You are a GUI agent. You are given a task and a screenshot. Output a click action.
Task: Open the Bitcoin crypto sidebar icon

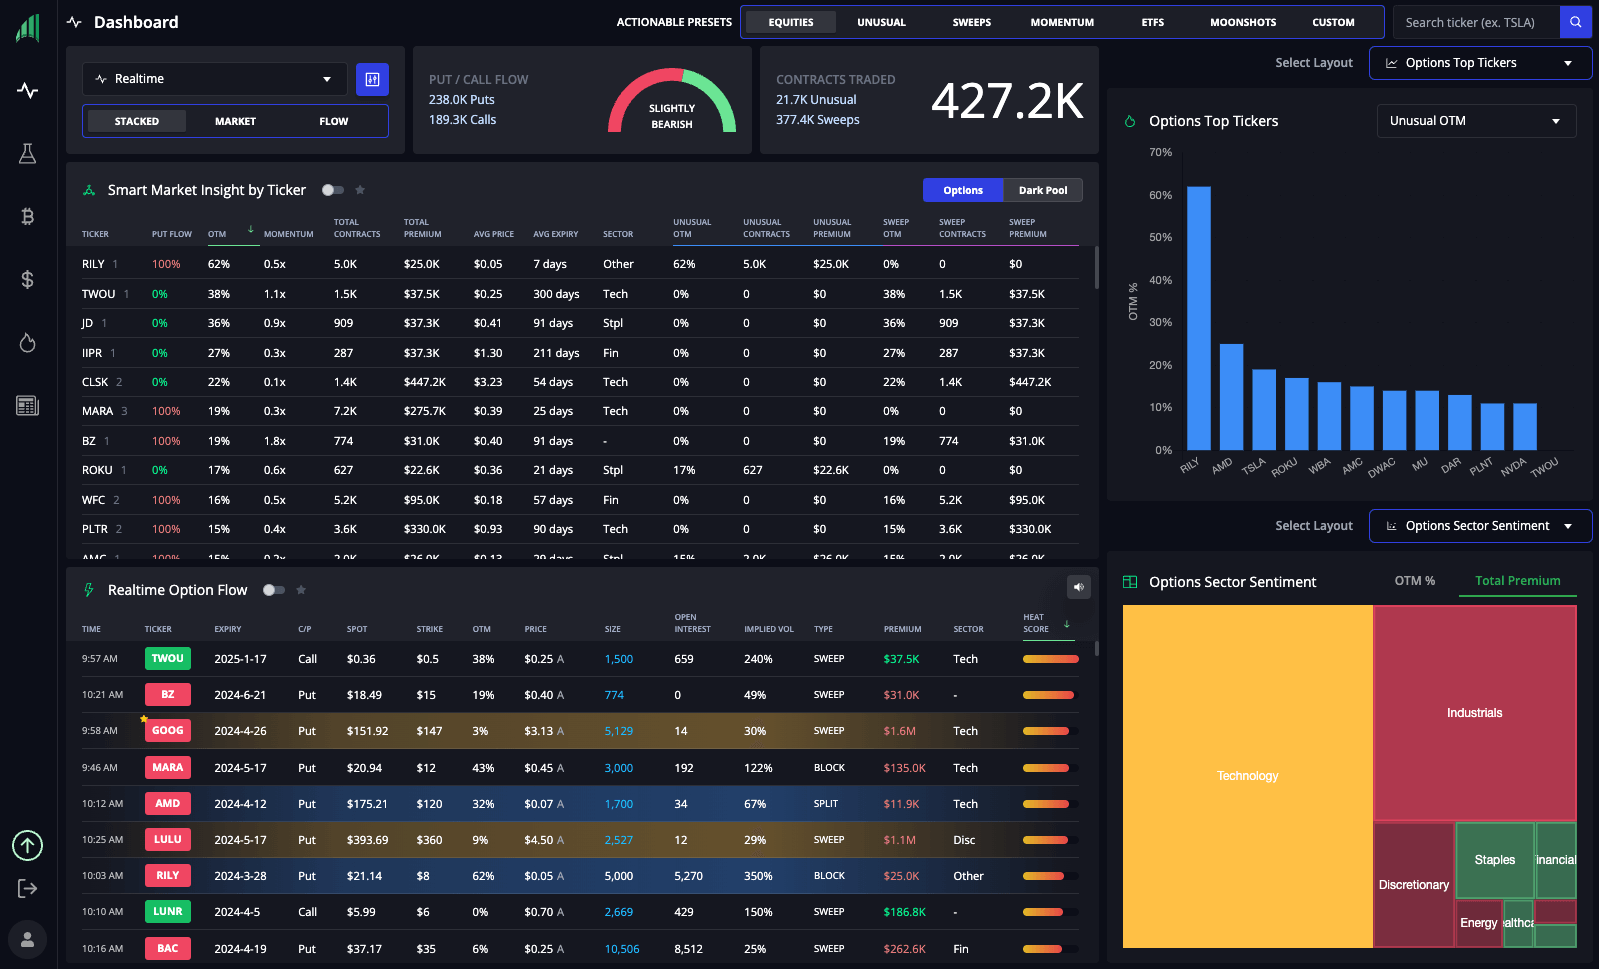click(27, 216)
